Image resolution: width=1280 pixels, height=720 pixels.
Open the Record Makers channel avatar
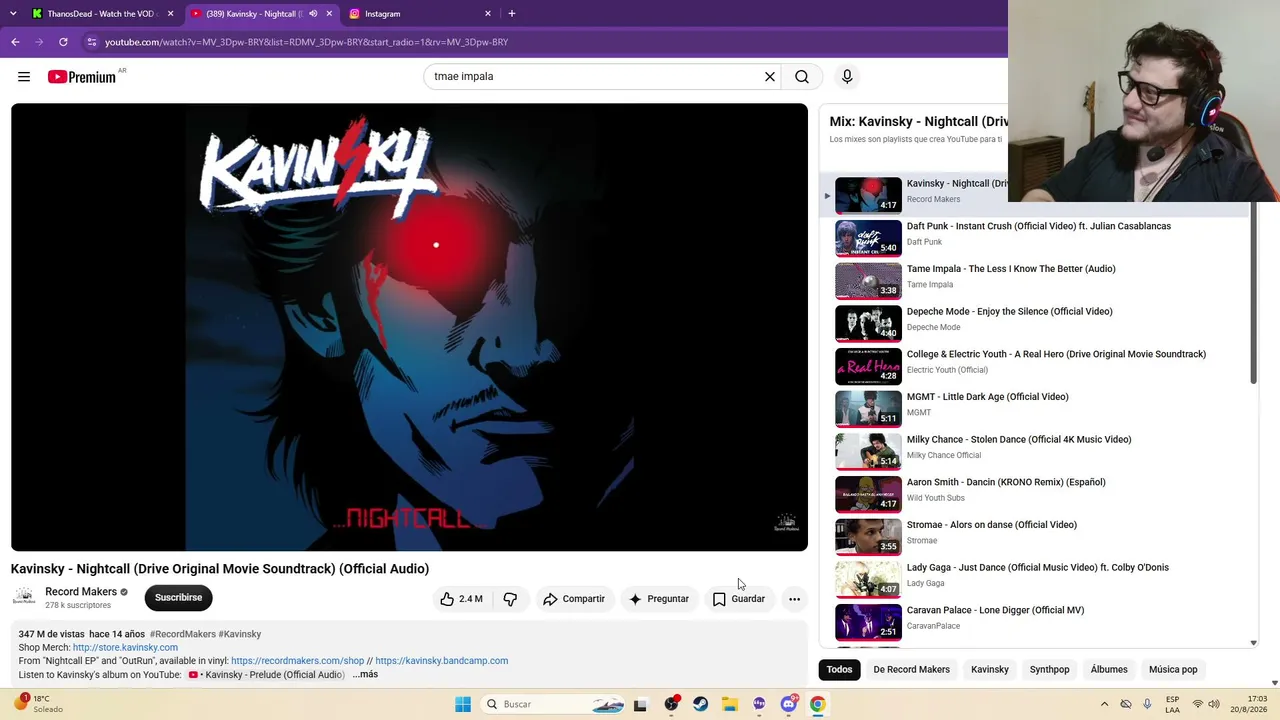point(24,598)
